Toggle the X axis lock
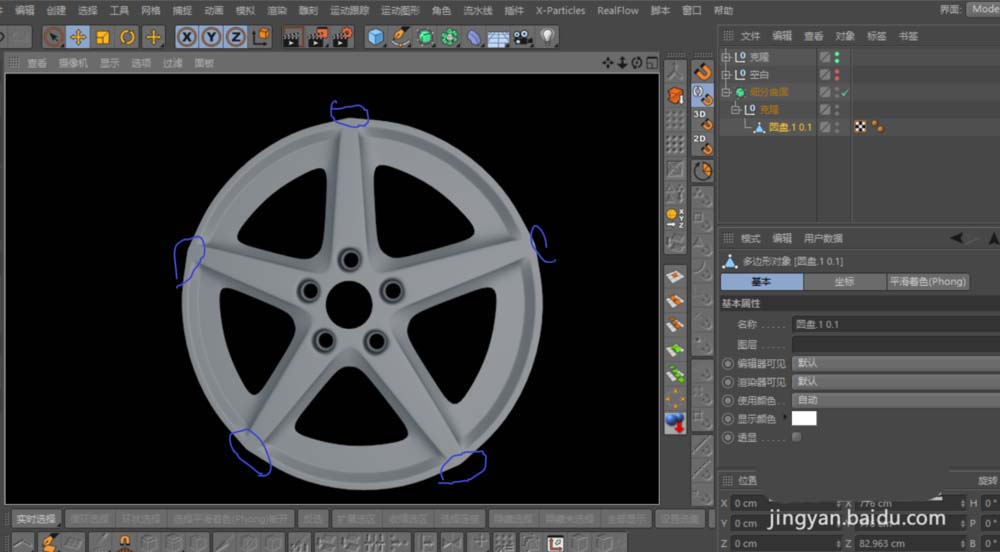The width and height of the screenshot is (1000, 552). pos(187,38)
